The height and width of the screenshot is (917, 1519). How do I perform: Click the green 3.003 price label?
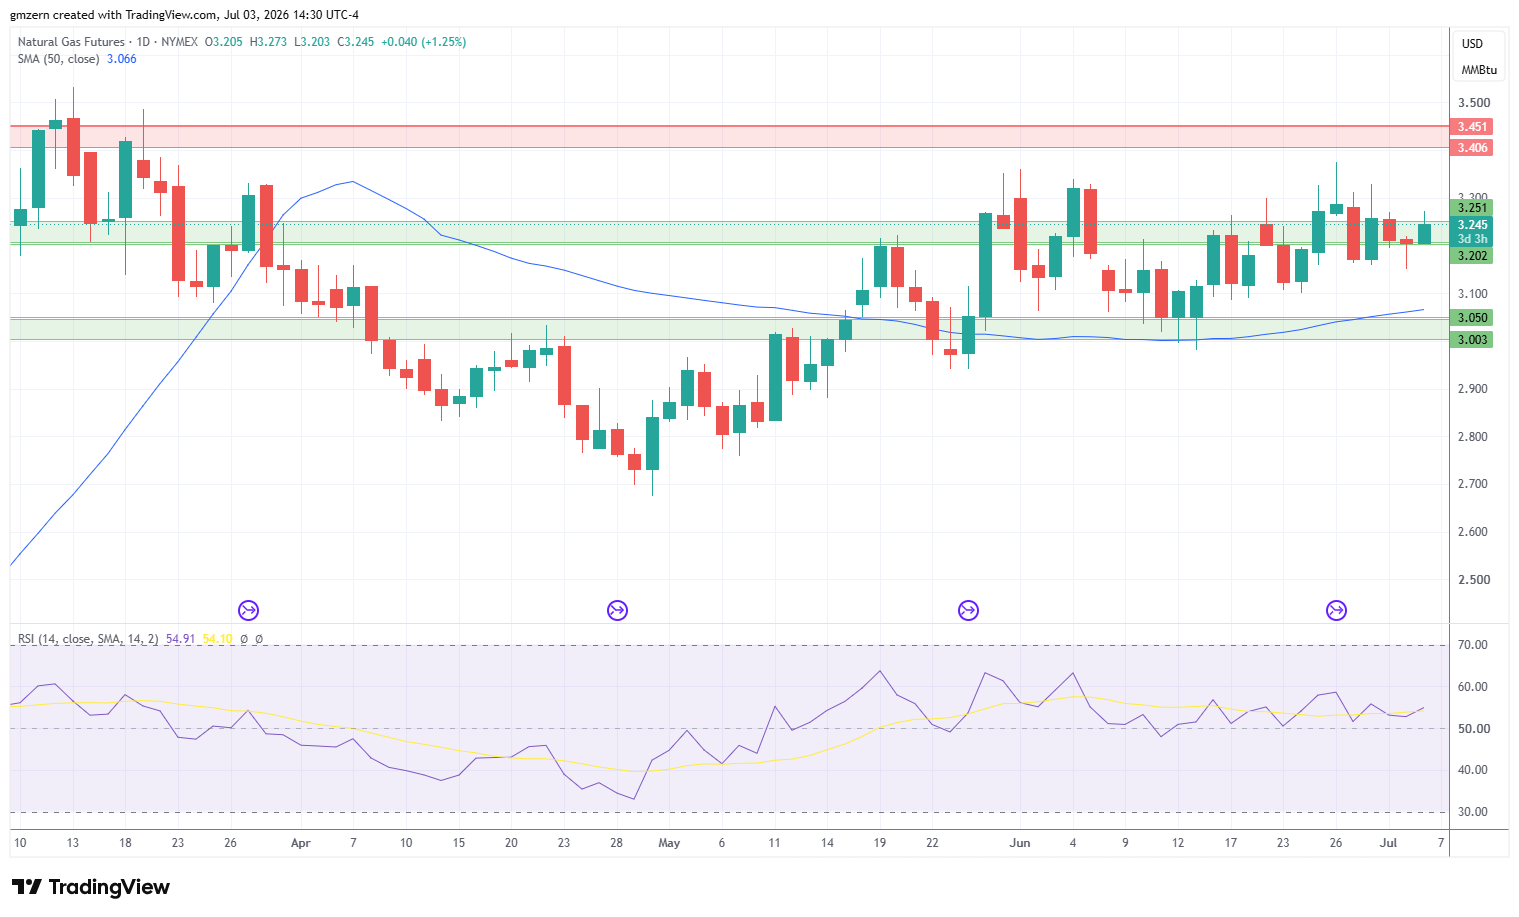point(1471,340)
